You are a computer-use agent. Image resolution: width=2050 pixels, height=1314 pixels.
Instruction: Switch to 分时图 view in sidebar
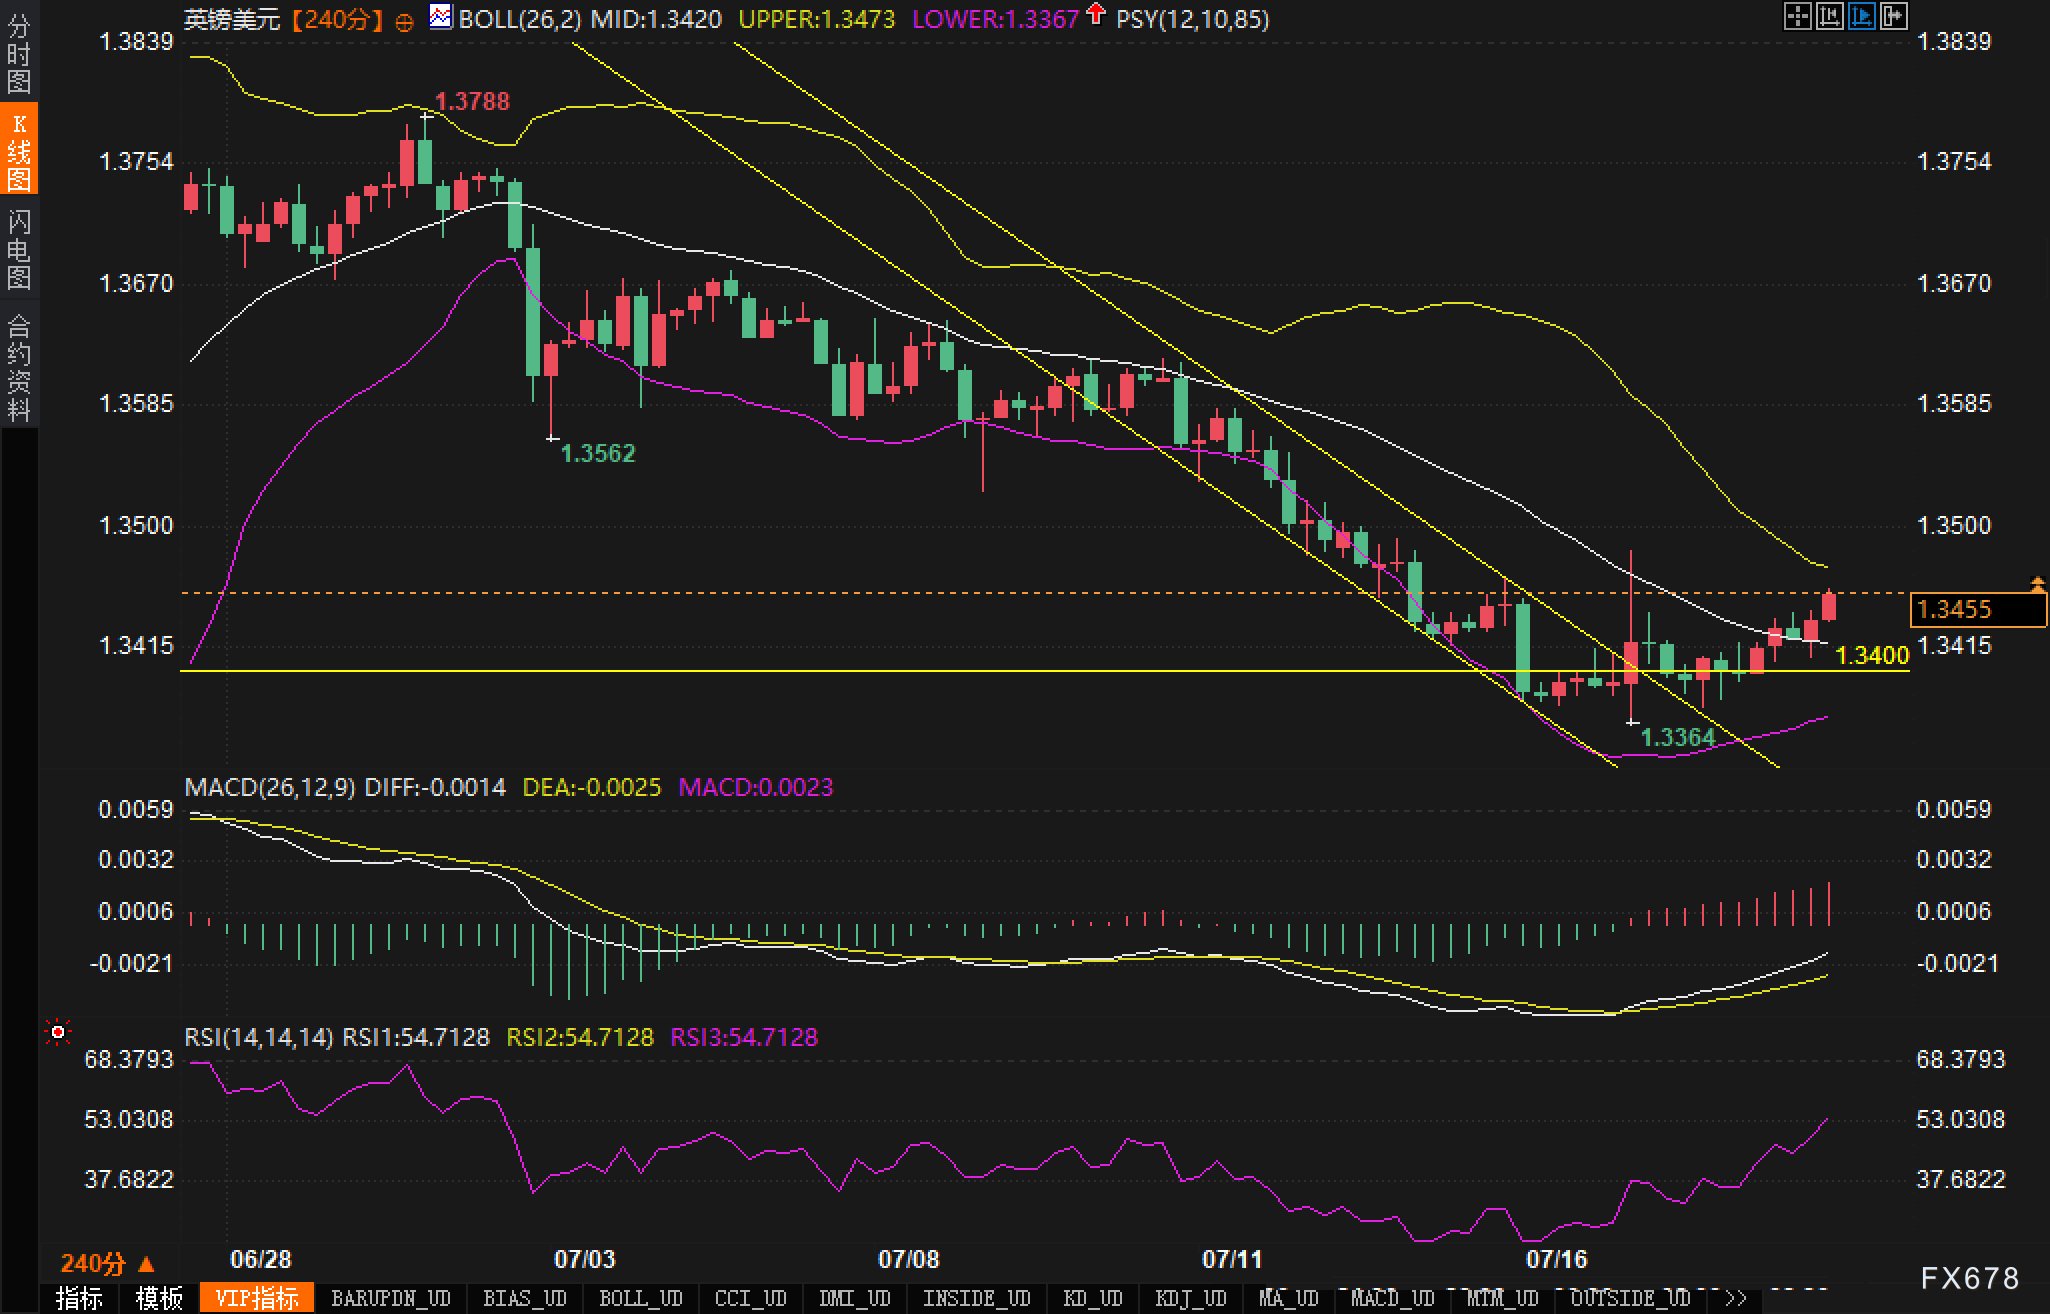(x=19, y=52)
